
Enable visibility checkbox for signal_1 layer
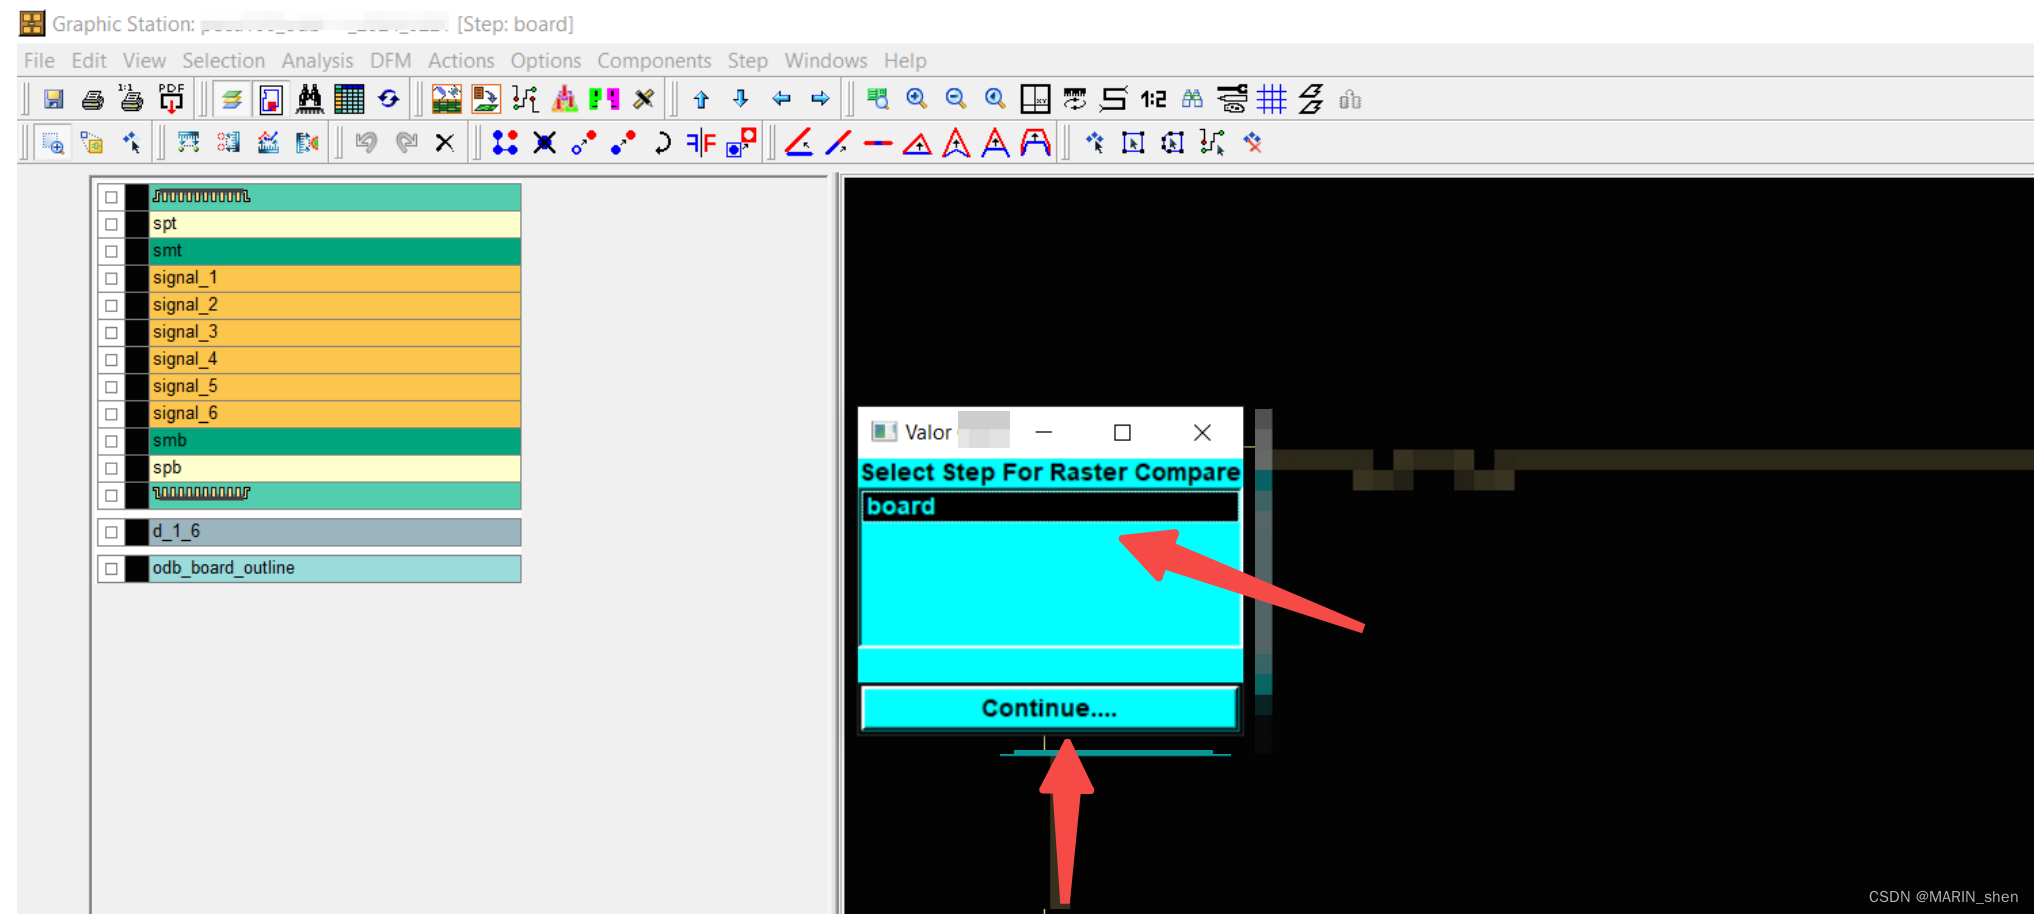(111, 278)
